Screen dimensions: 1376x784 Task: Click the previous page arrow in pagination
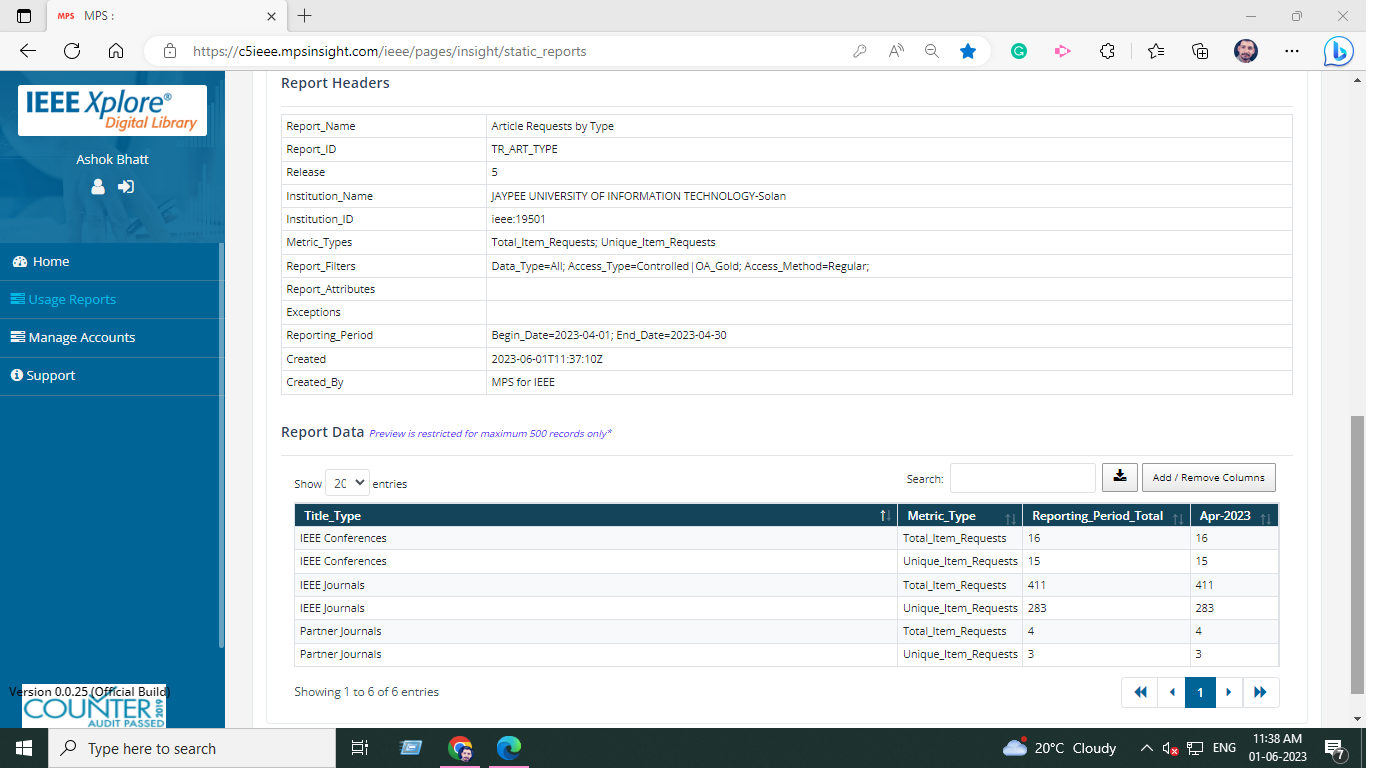[1171, 692]
